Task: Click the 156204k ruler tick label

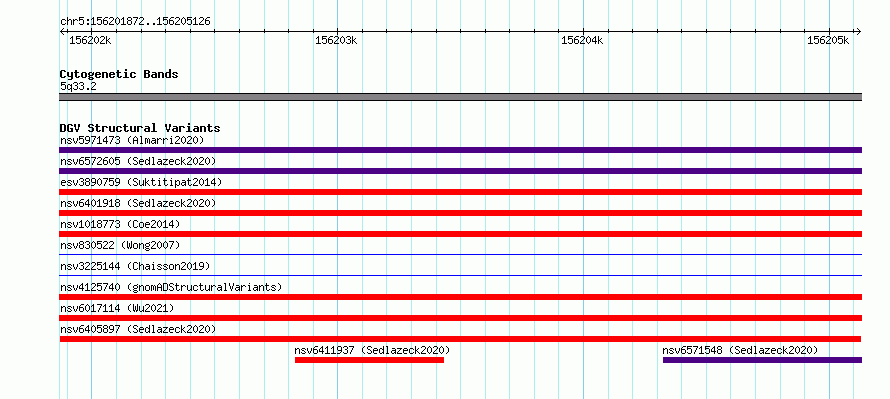Action: click(582, 40)
